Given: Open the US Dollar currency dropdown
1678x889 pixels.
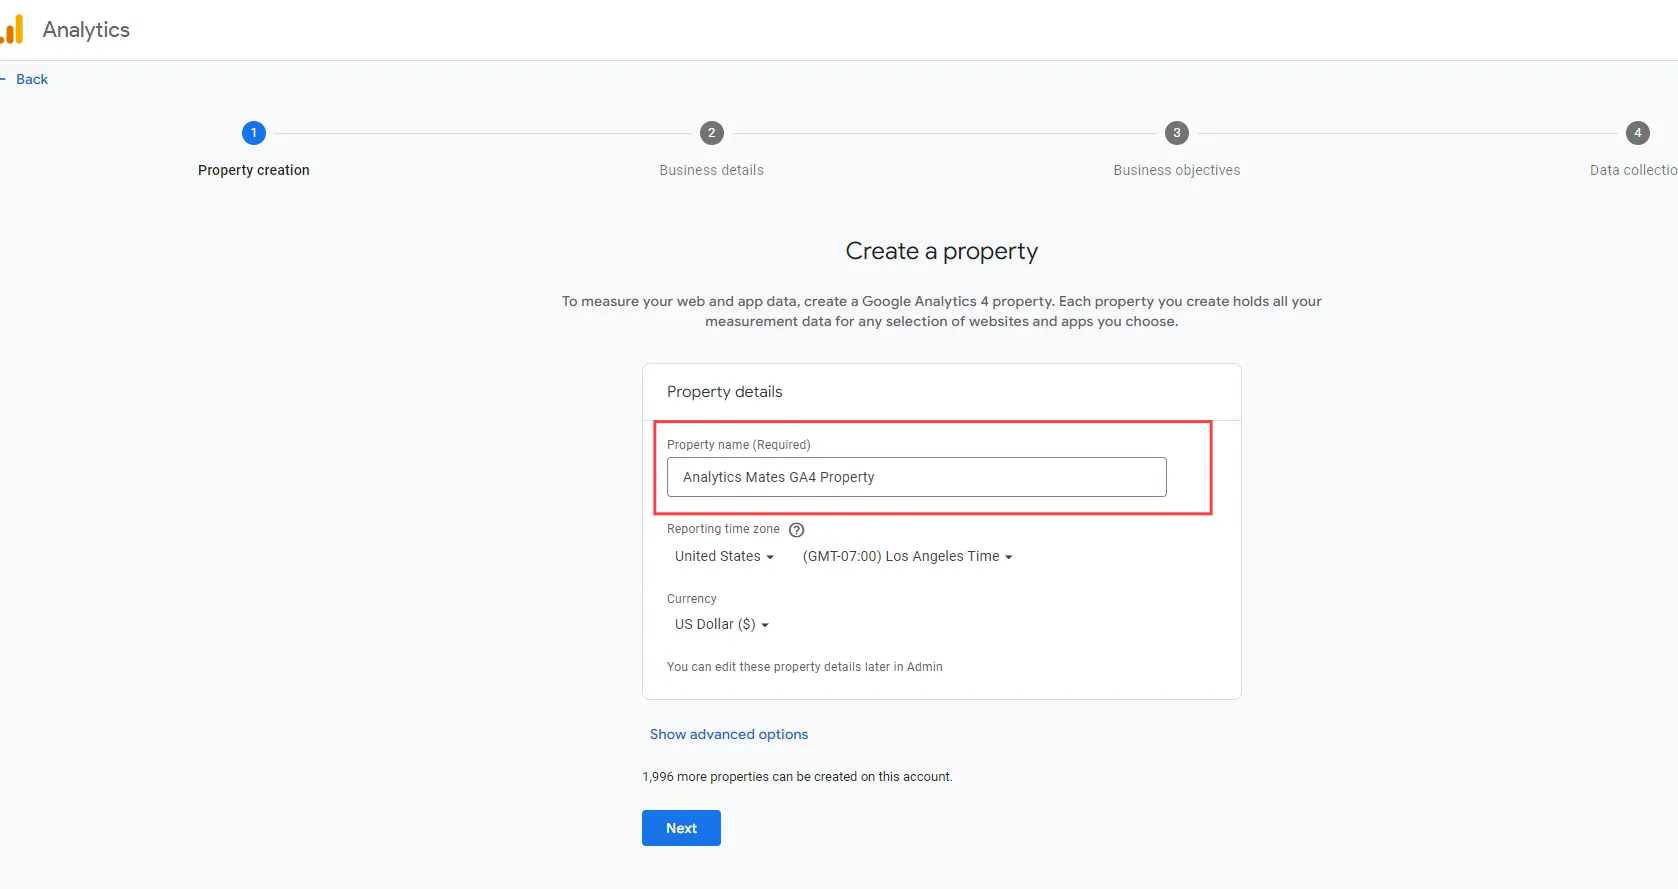Looking at the screenshot, I should coord(721,624).
